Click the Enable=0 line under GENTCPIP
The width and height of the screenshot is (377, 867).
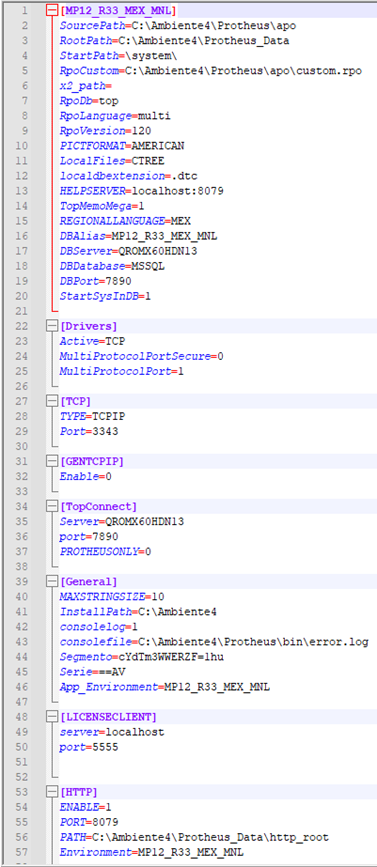pos(86,476)
